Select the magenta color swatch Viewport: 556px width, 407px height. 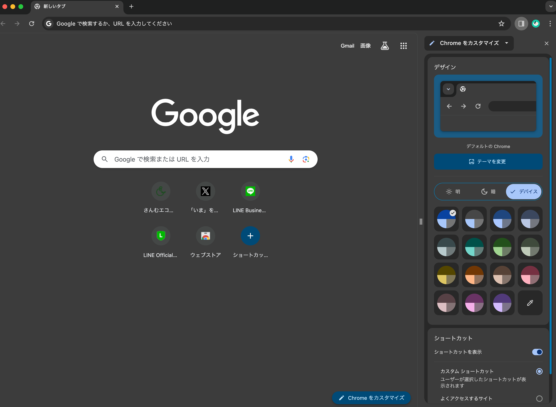474,303
